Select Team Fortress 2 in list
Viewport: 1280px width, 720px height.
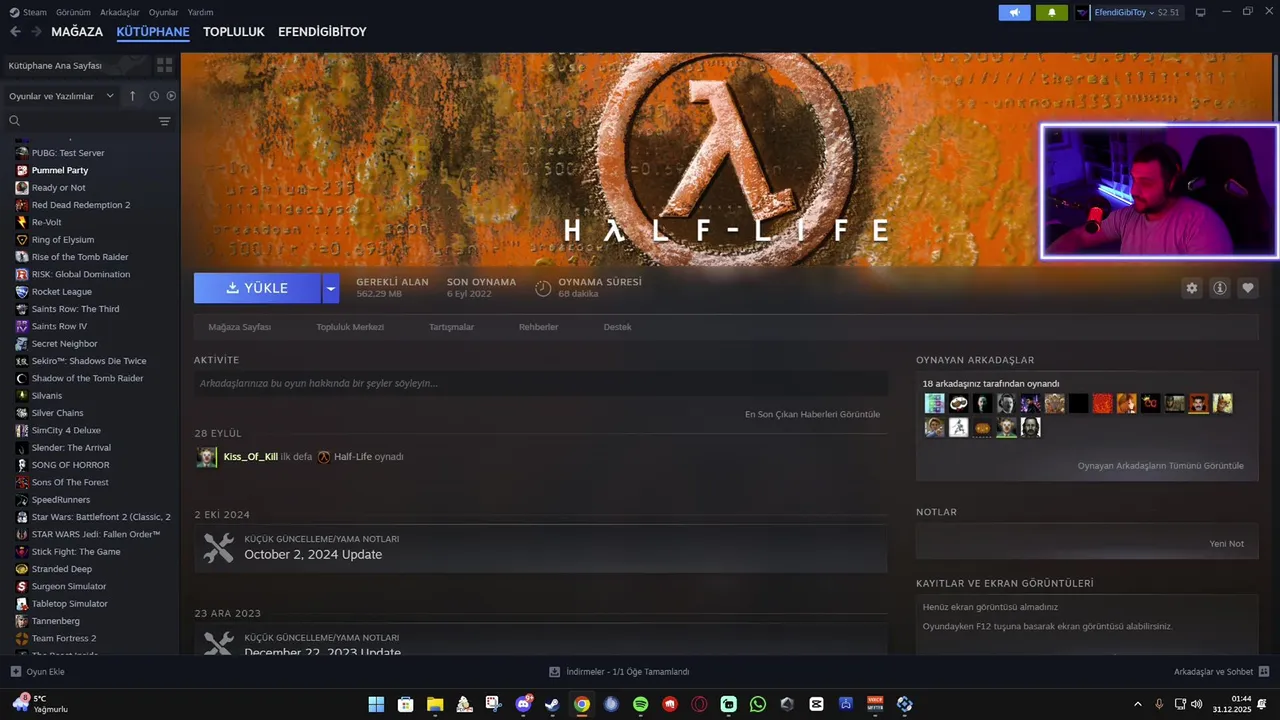pos(64,638)
